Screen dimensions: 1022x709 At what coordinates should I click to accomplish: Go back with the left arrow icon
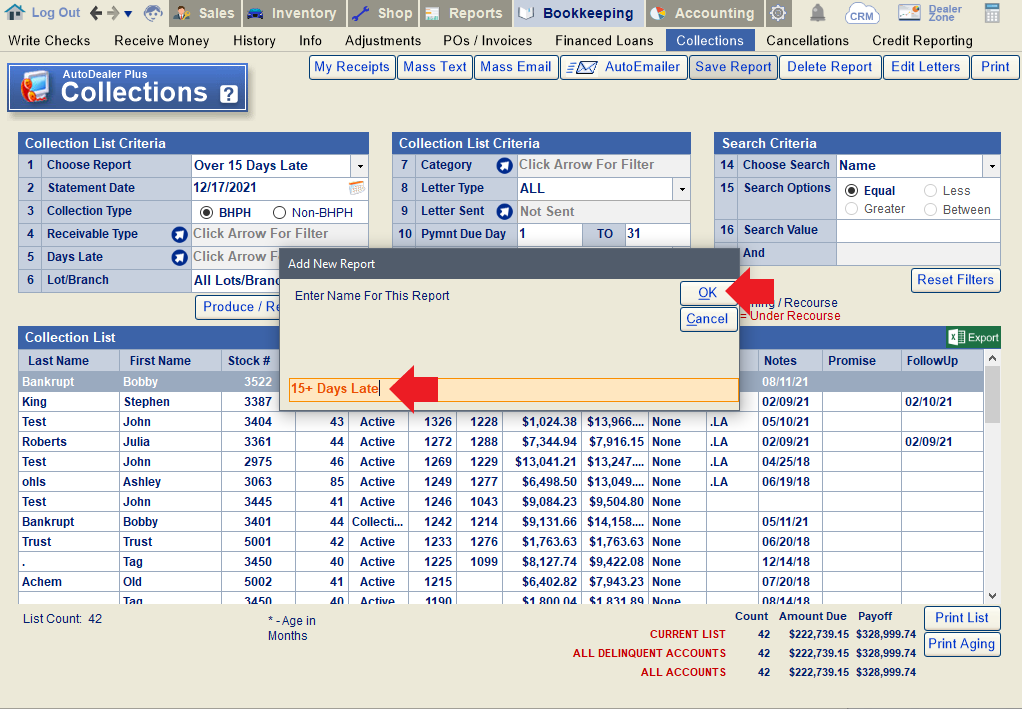pyautogui.click(x=96, y=12)
